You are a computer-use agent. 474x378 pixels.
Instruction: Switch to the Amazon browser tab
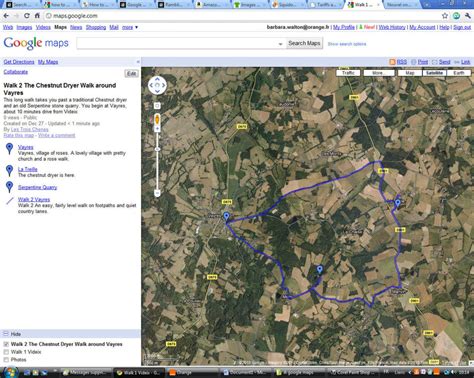tap(212, 5)
